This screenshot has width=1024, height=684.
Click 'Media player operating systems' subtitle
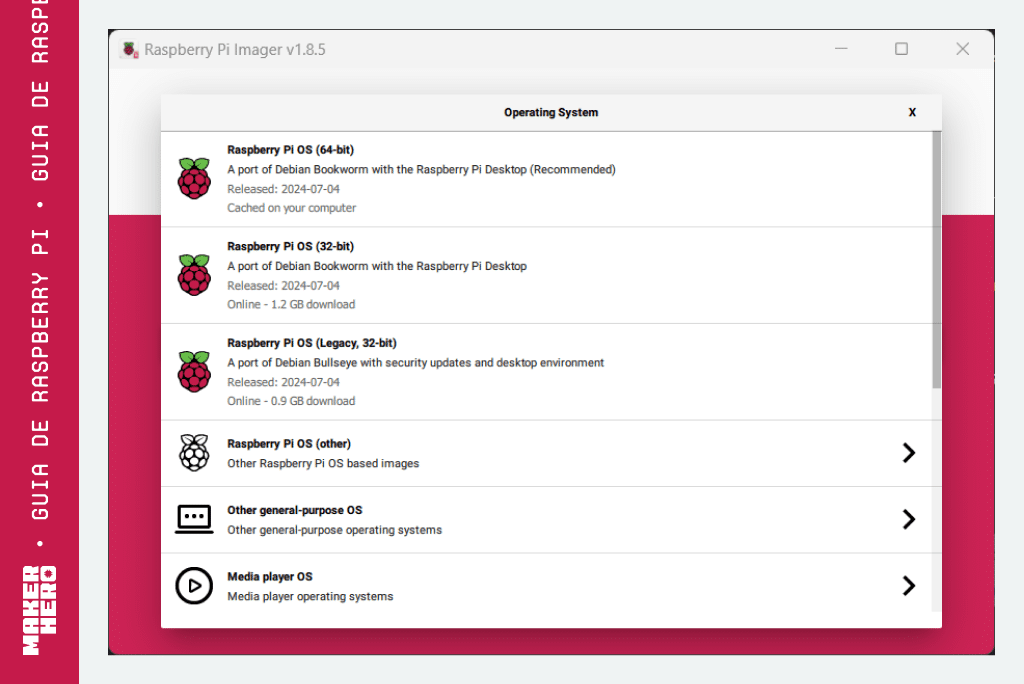(310, 596)
